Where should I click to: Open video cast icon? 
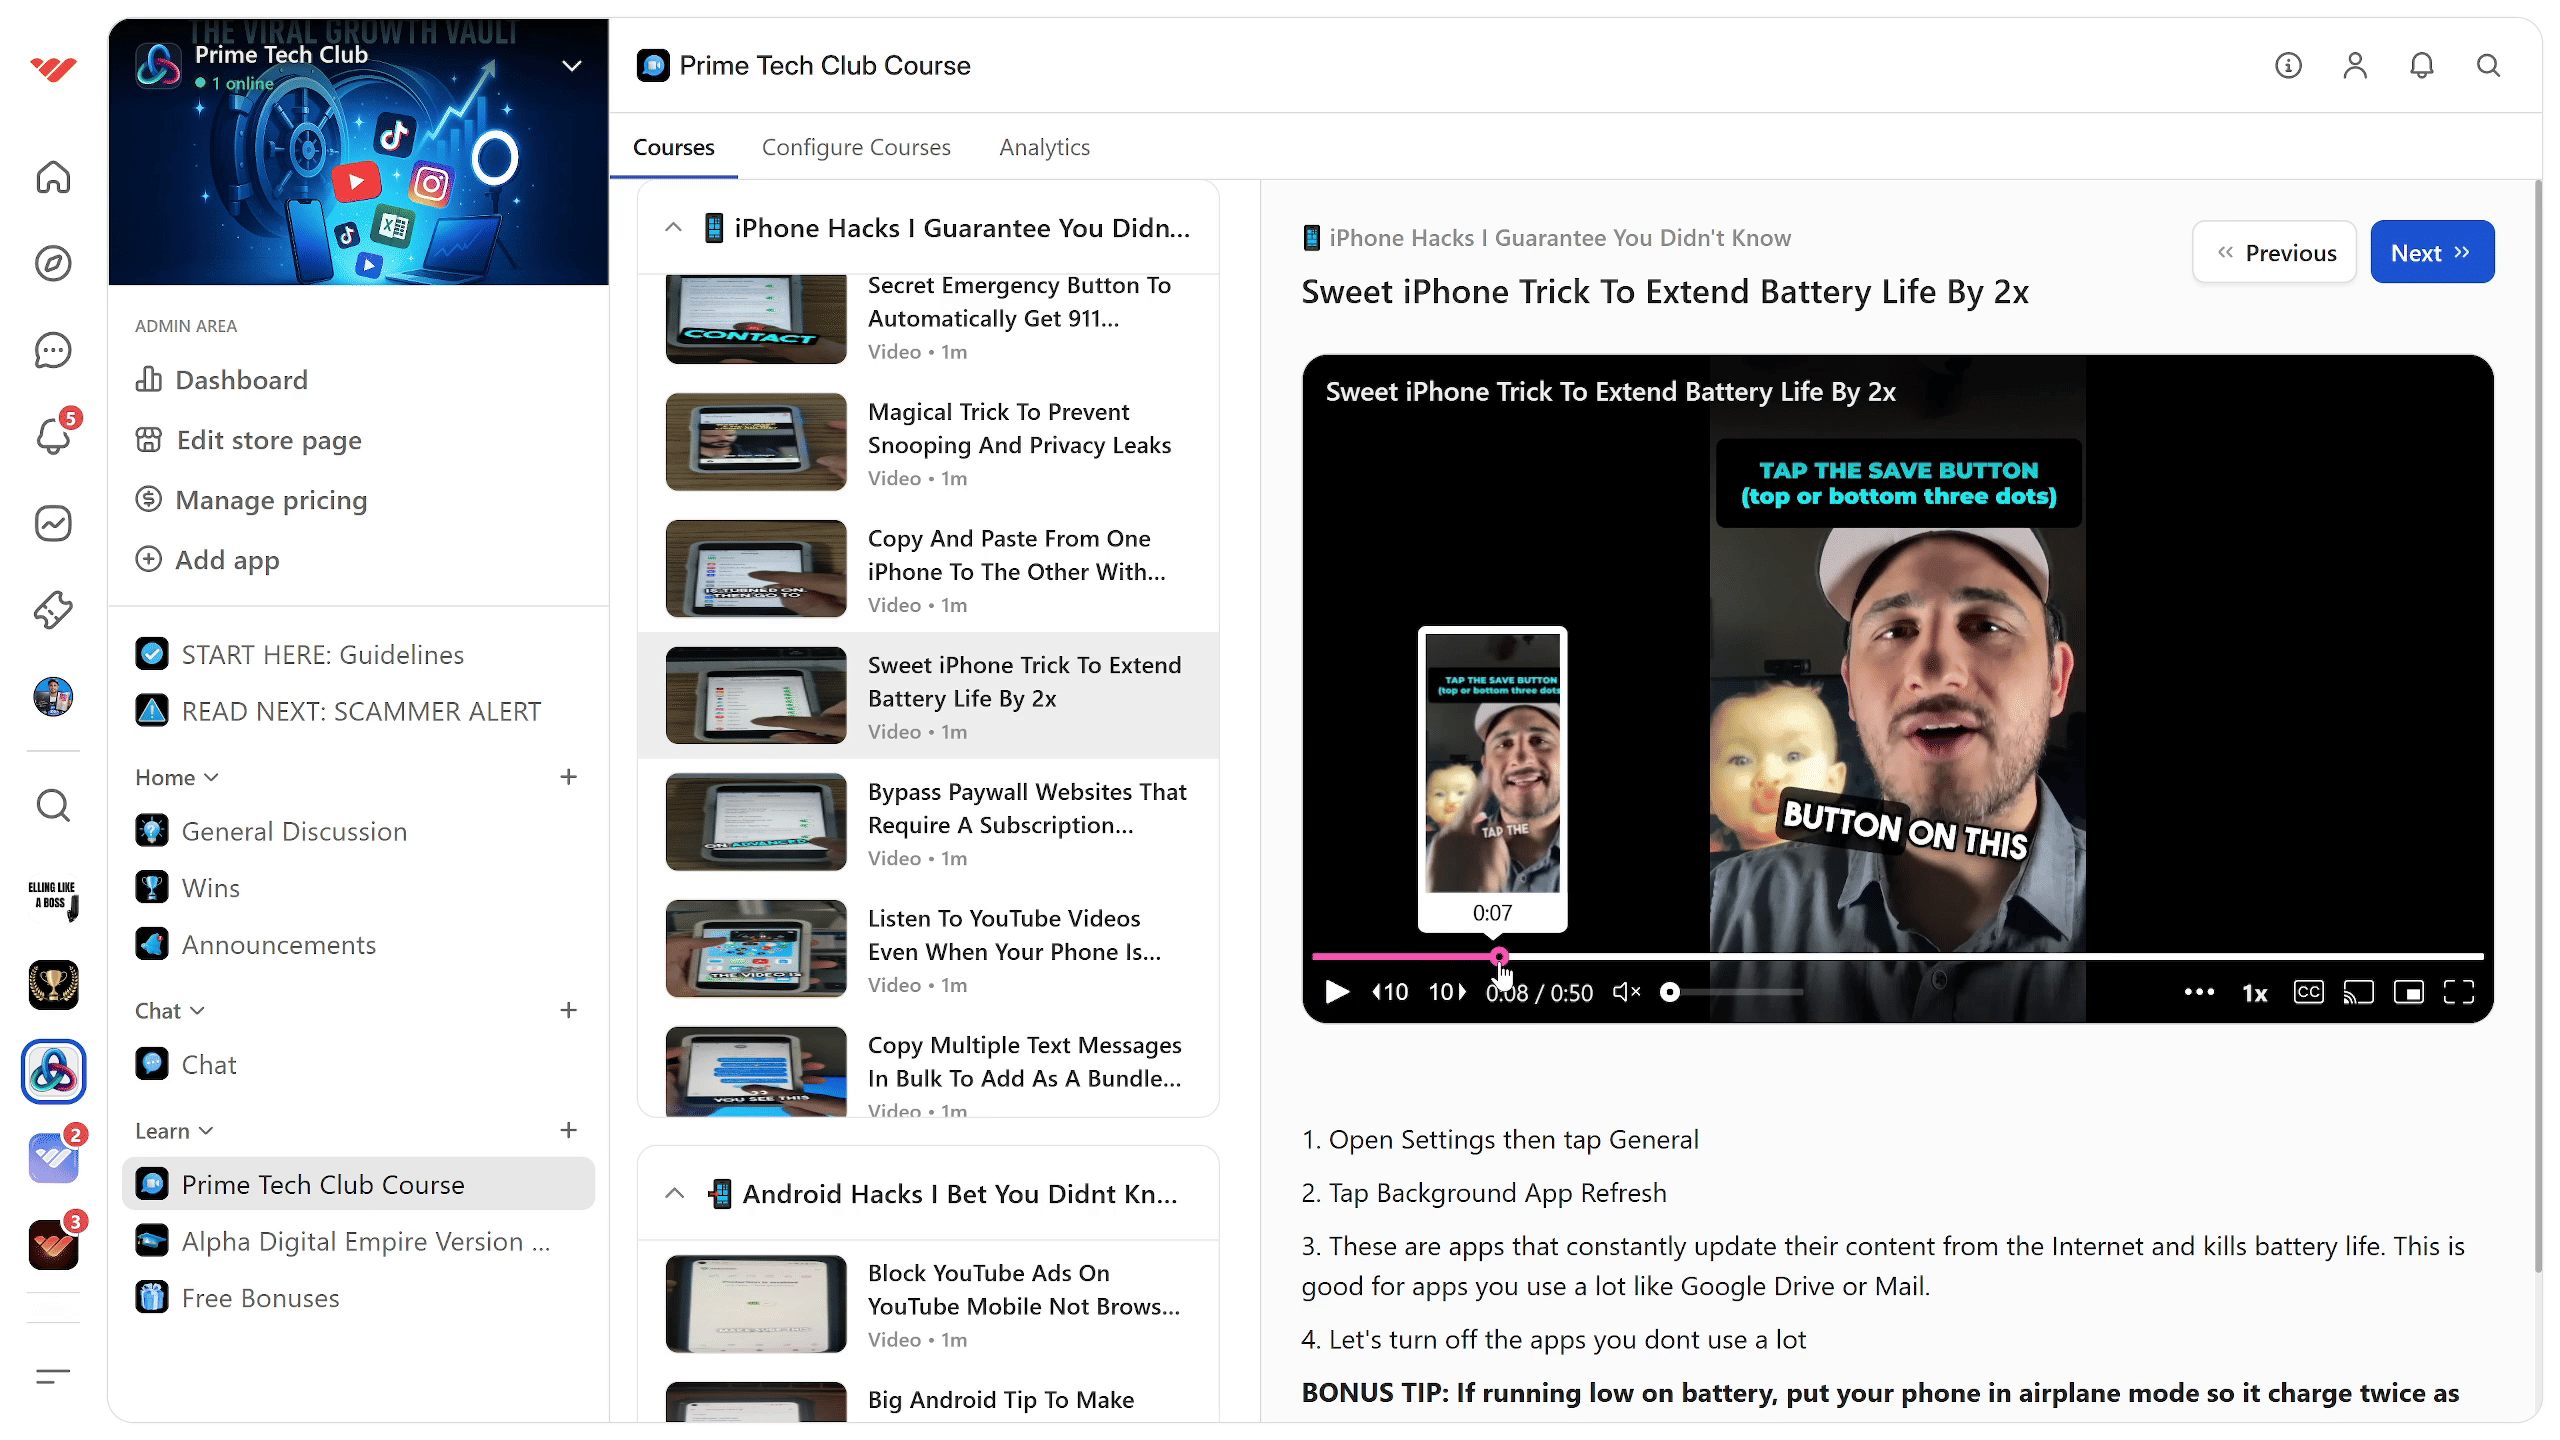click(x=2358, y=992)
